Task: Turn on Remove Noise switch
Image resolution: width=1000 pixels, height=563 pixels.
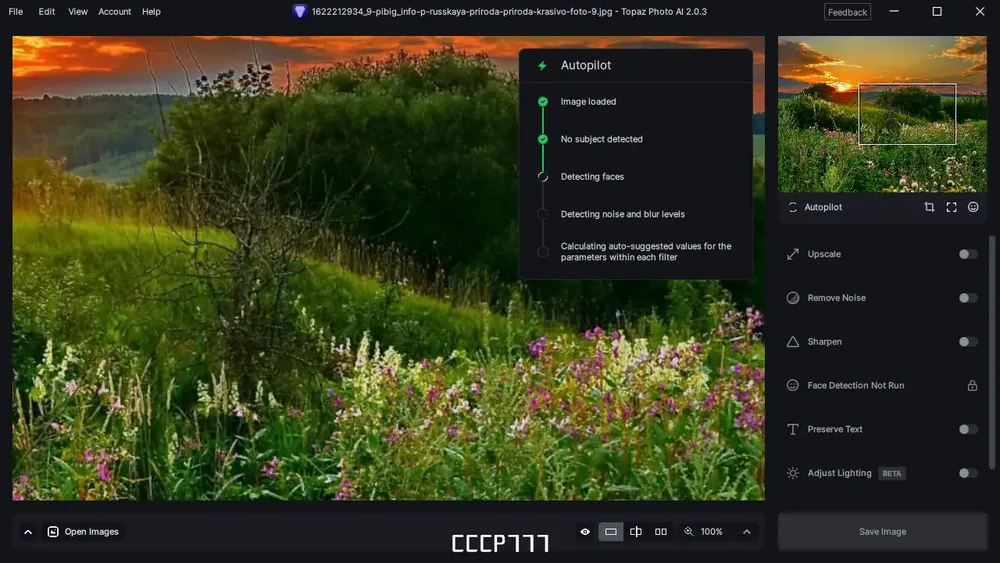Action: pos(967,298)
